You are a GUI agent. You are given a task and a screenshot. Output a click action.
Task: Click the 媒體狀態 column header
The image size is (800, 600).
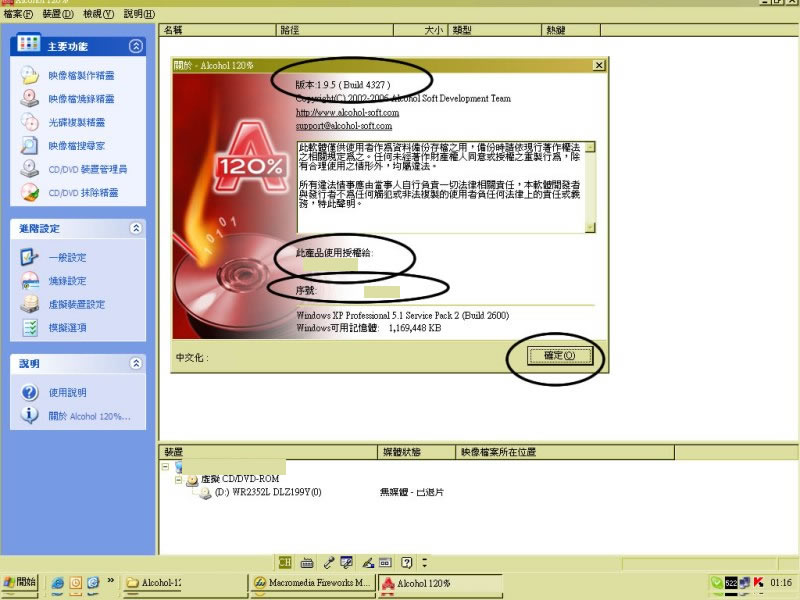click(x=416, y=452)
